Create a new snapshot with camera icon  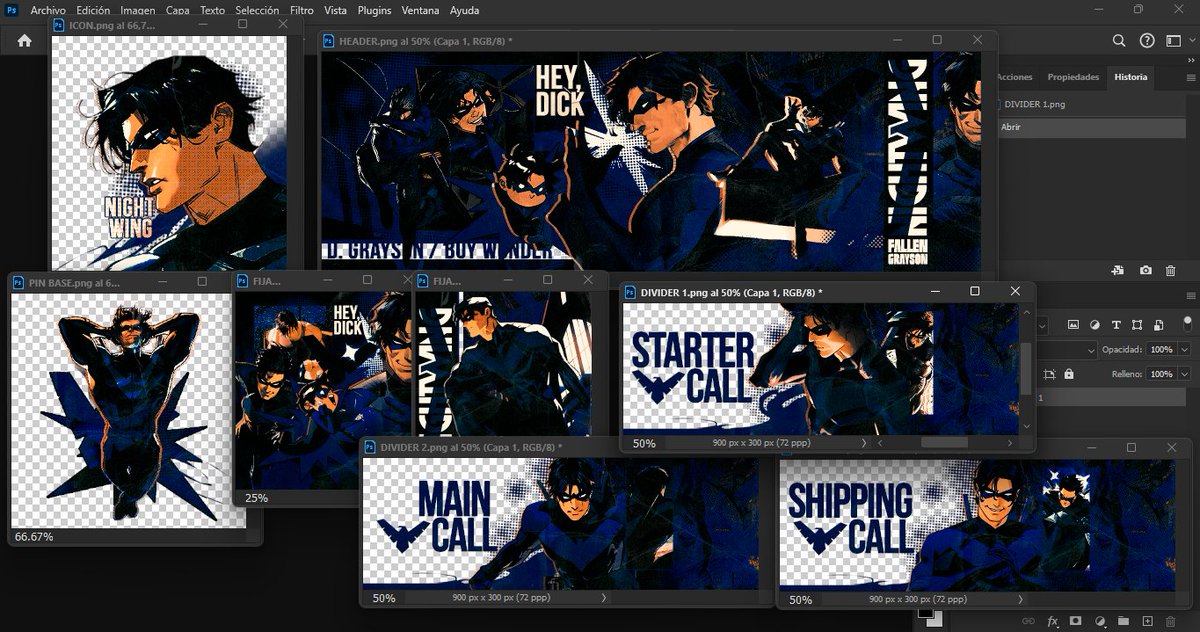click(1145, 270)
